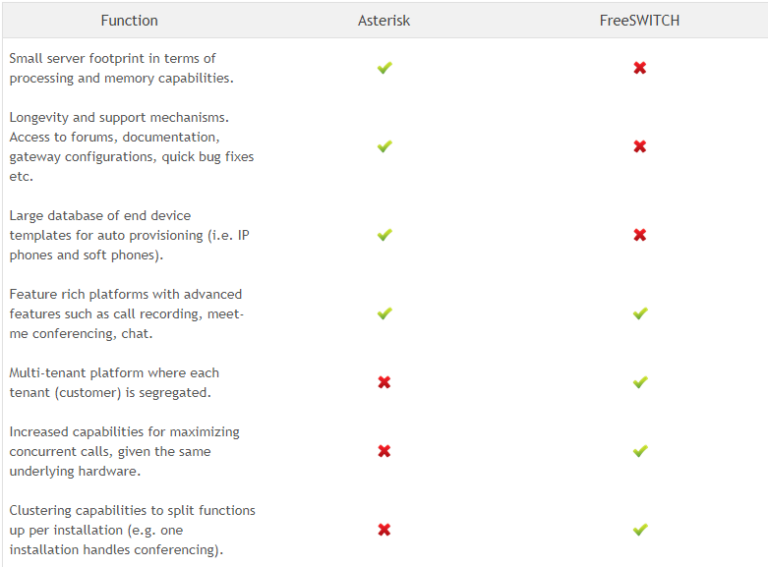Click the multi-tenant platform description text
Screen dimensions: 768x567
point(113,382)
